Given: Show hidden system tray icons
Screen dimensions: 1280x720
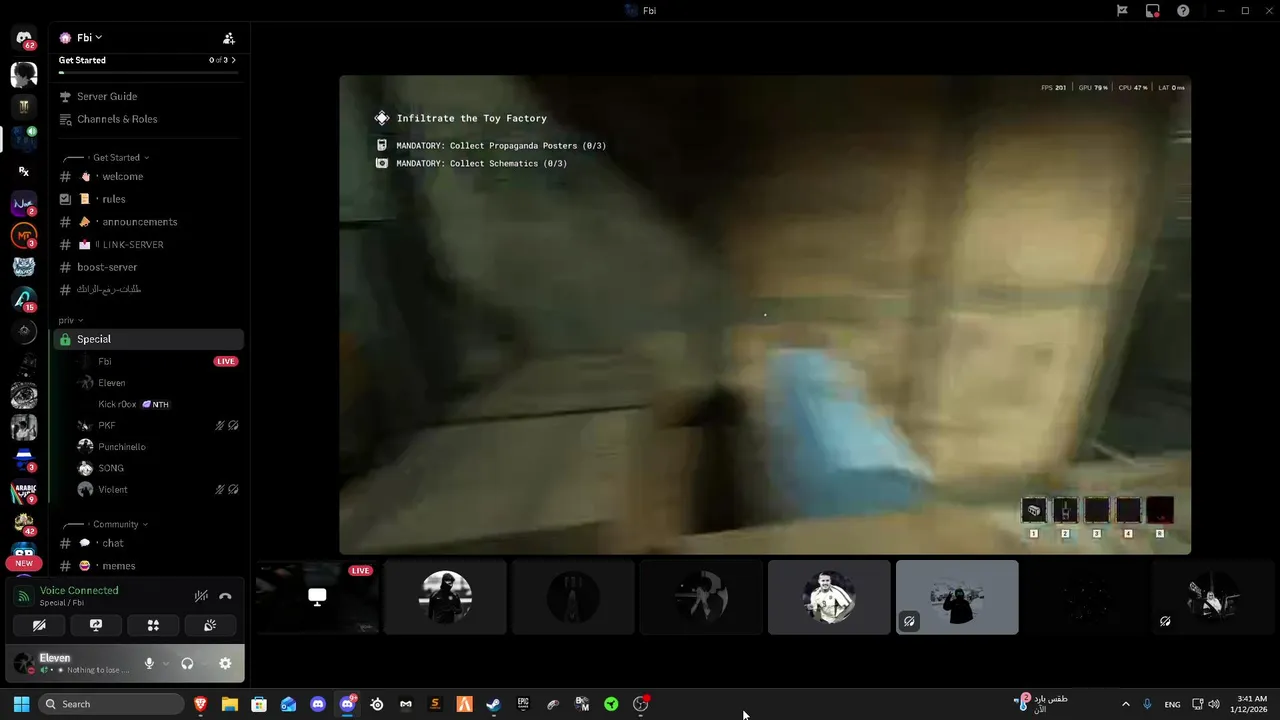Looking at the screenshot, I should coord(1125,704).
